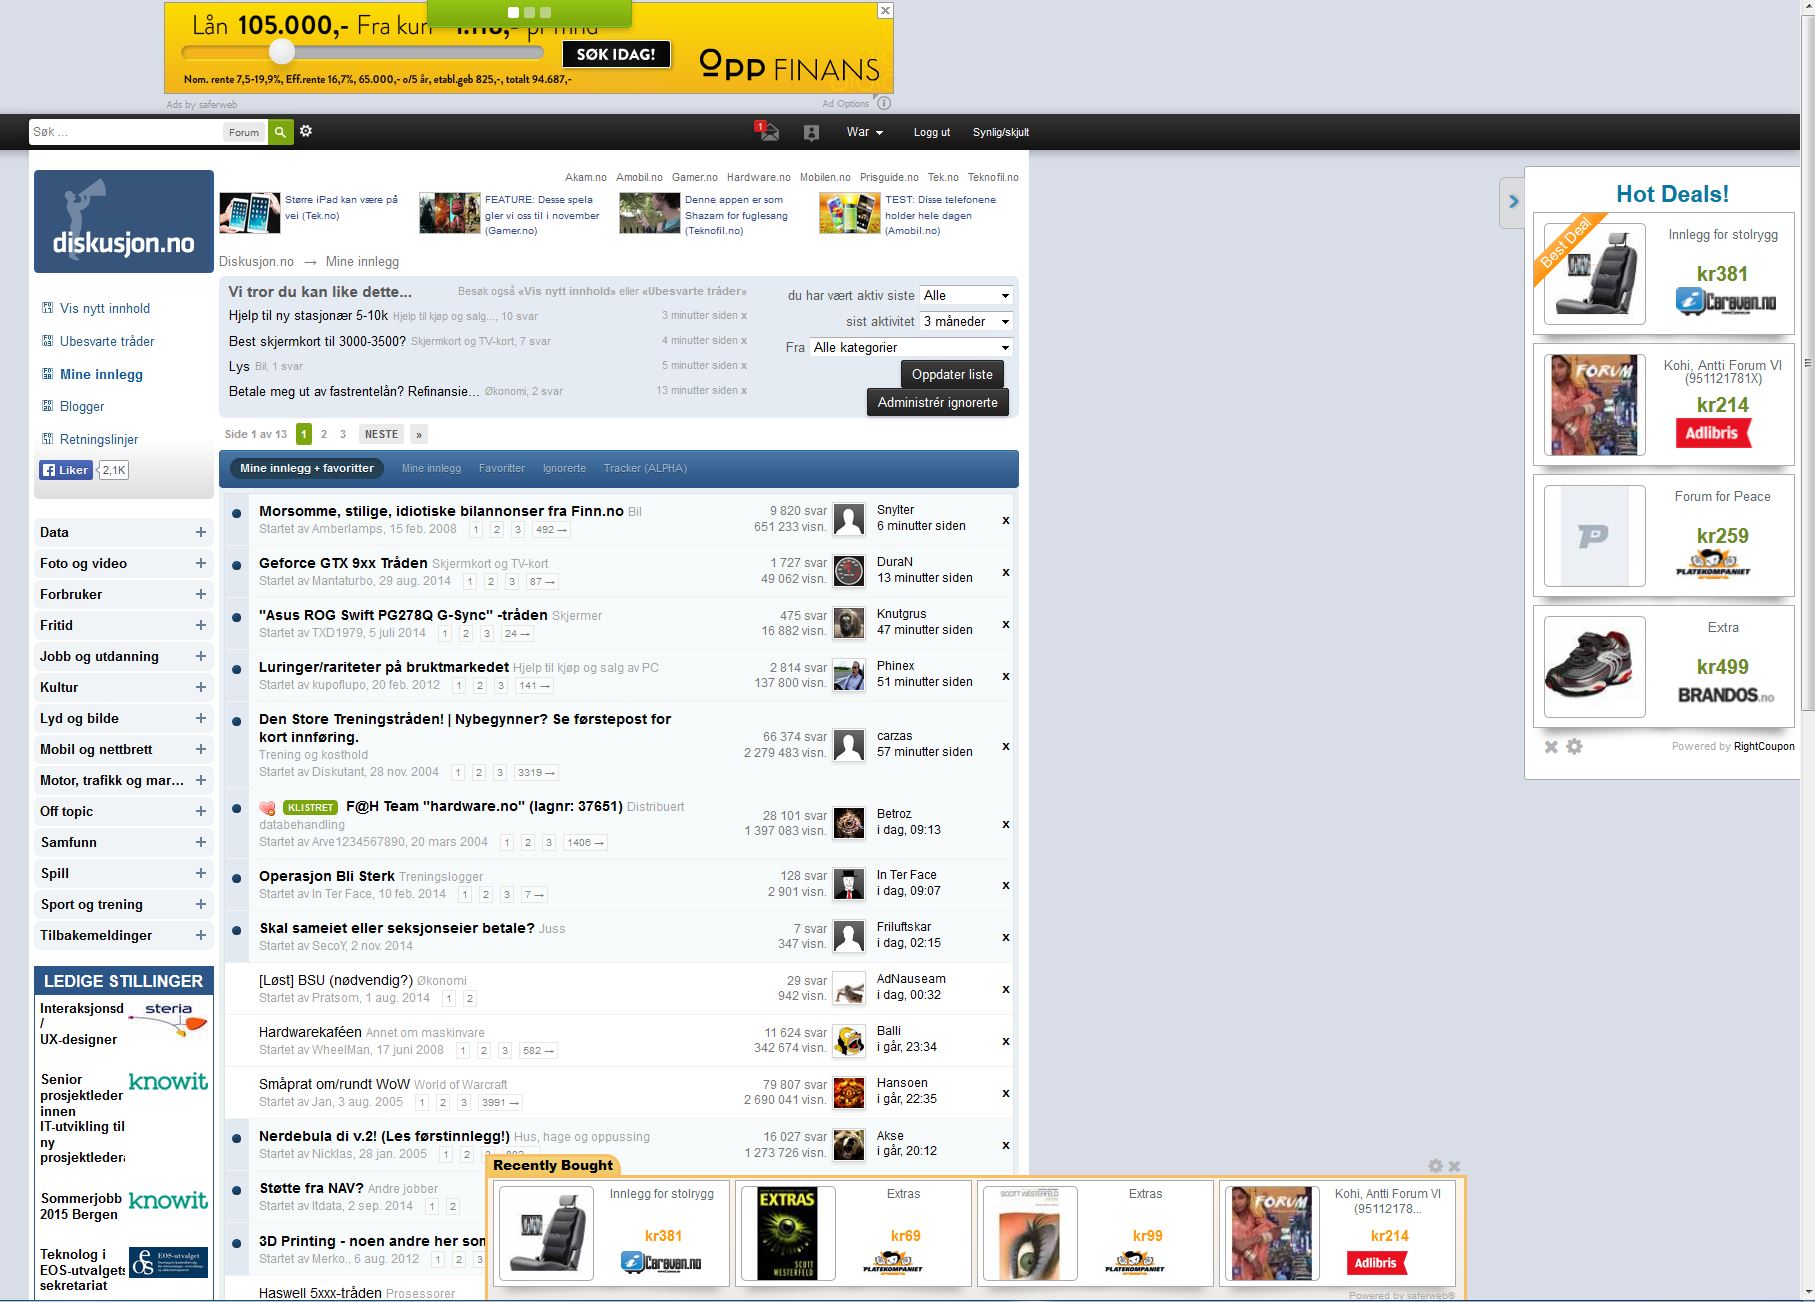Open Hot Deals widget settings gear
Screen dimensions: 1815x1302
coord(1574,747)
